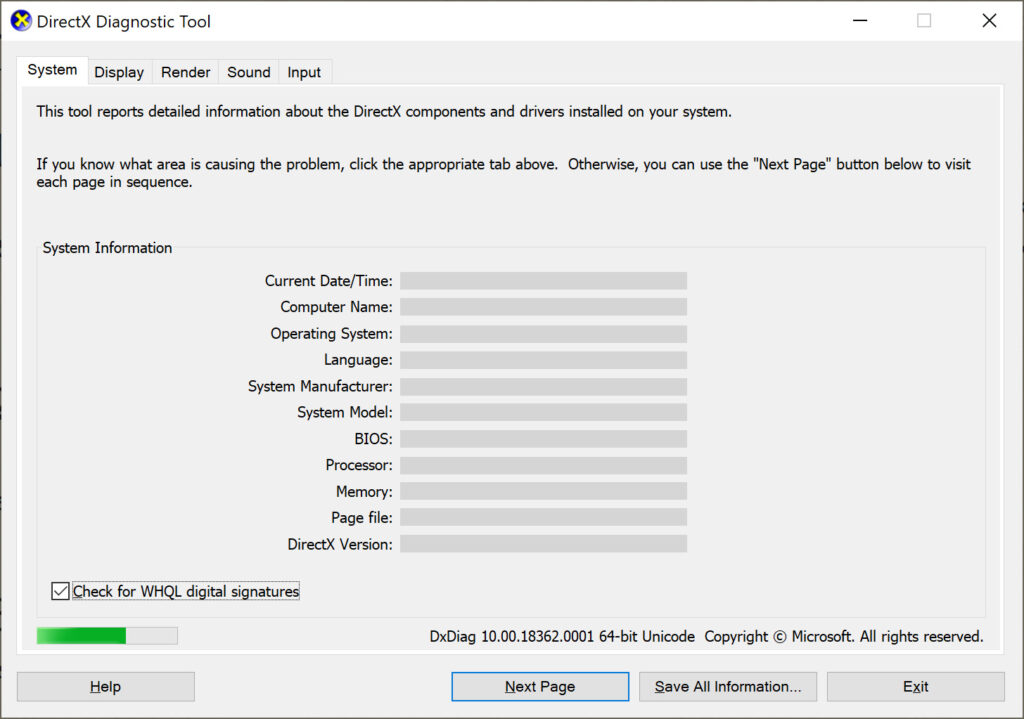
Task: Disable Check for WHQL digital signatures
Action: coord(60,591)
